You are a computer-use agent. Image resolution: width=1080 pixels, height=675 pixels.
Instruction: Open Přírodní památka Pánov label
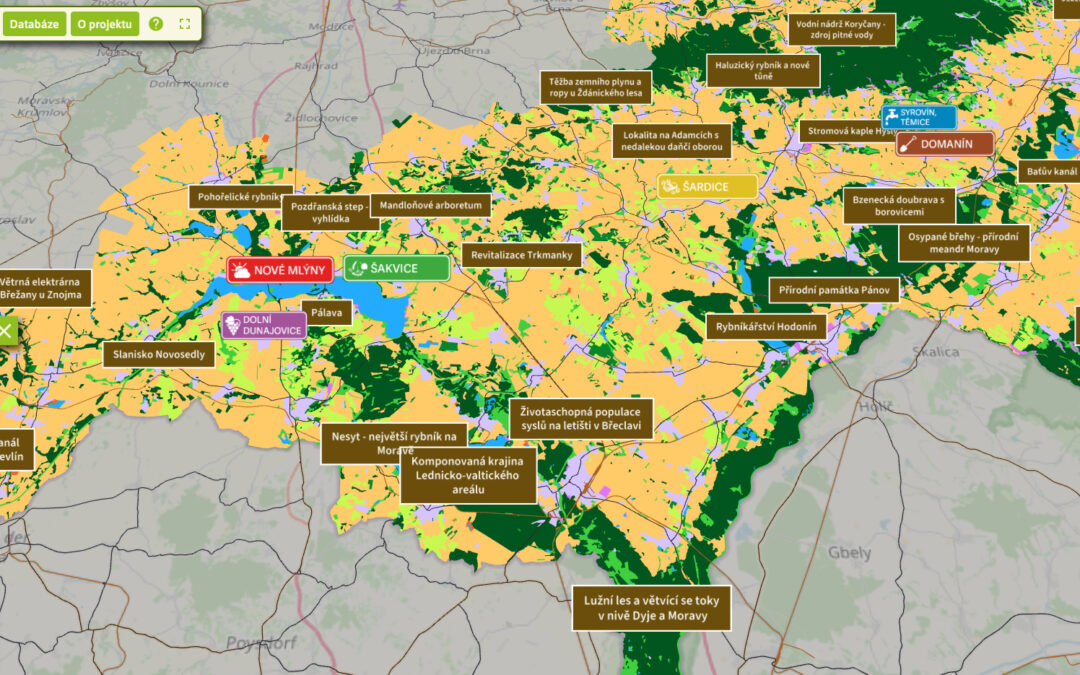tap(834, 290)
